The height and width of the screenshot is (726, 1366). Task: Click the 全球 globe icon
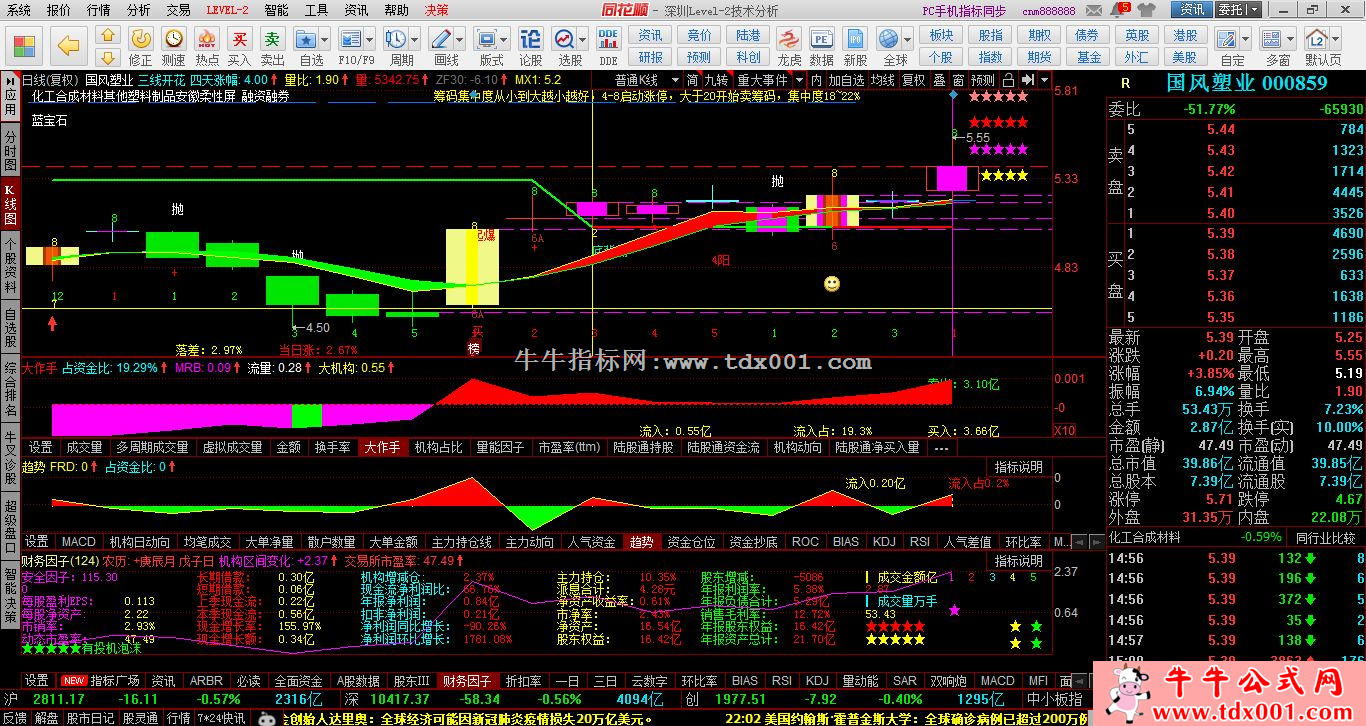[889, 39]
